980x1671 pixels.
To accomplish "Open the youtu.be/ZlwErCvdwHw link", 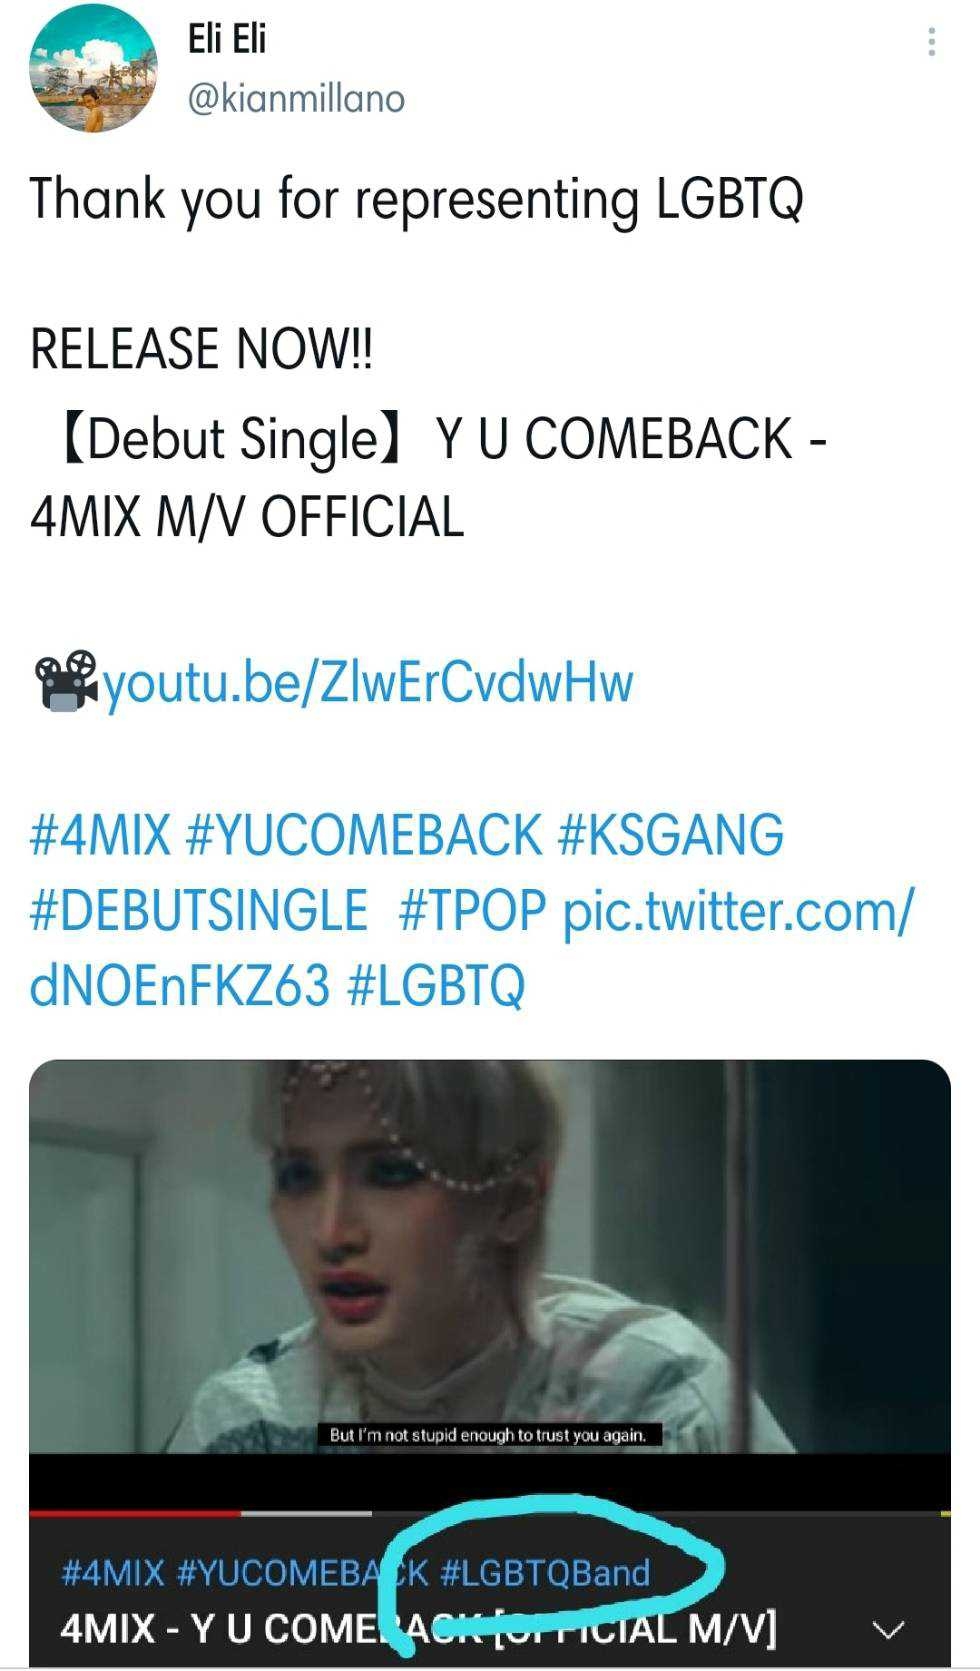I will point(368,682).
